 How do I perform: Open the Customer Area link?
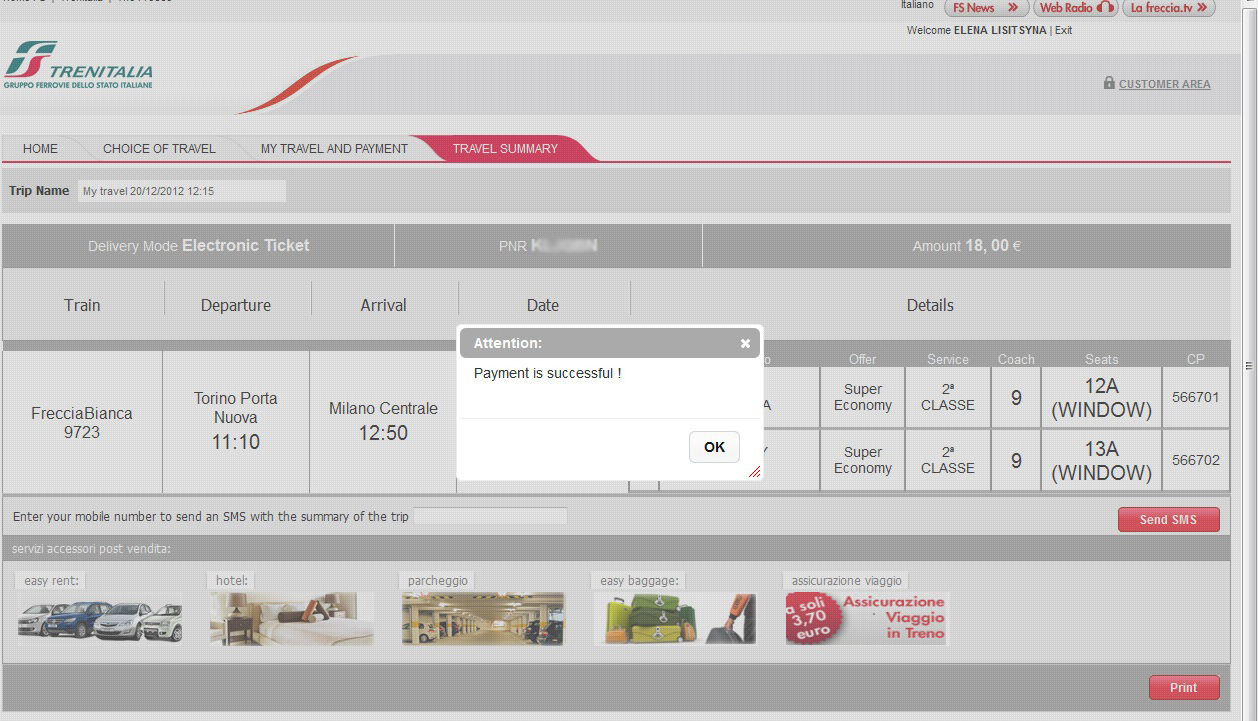1164,84
